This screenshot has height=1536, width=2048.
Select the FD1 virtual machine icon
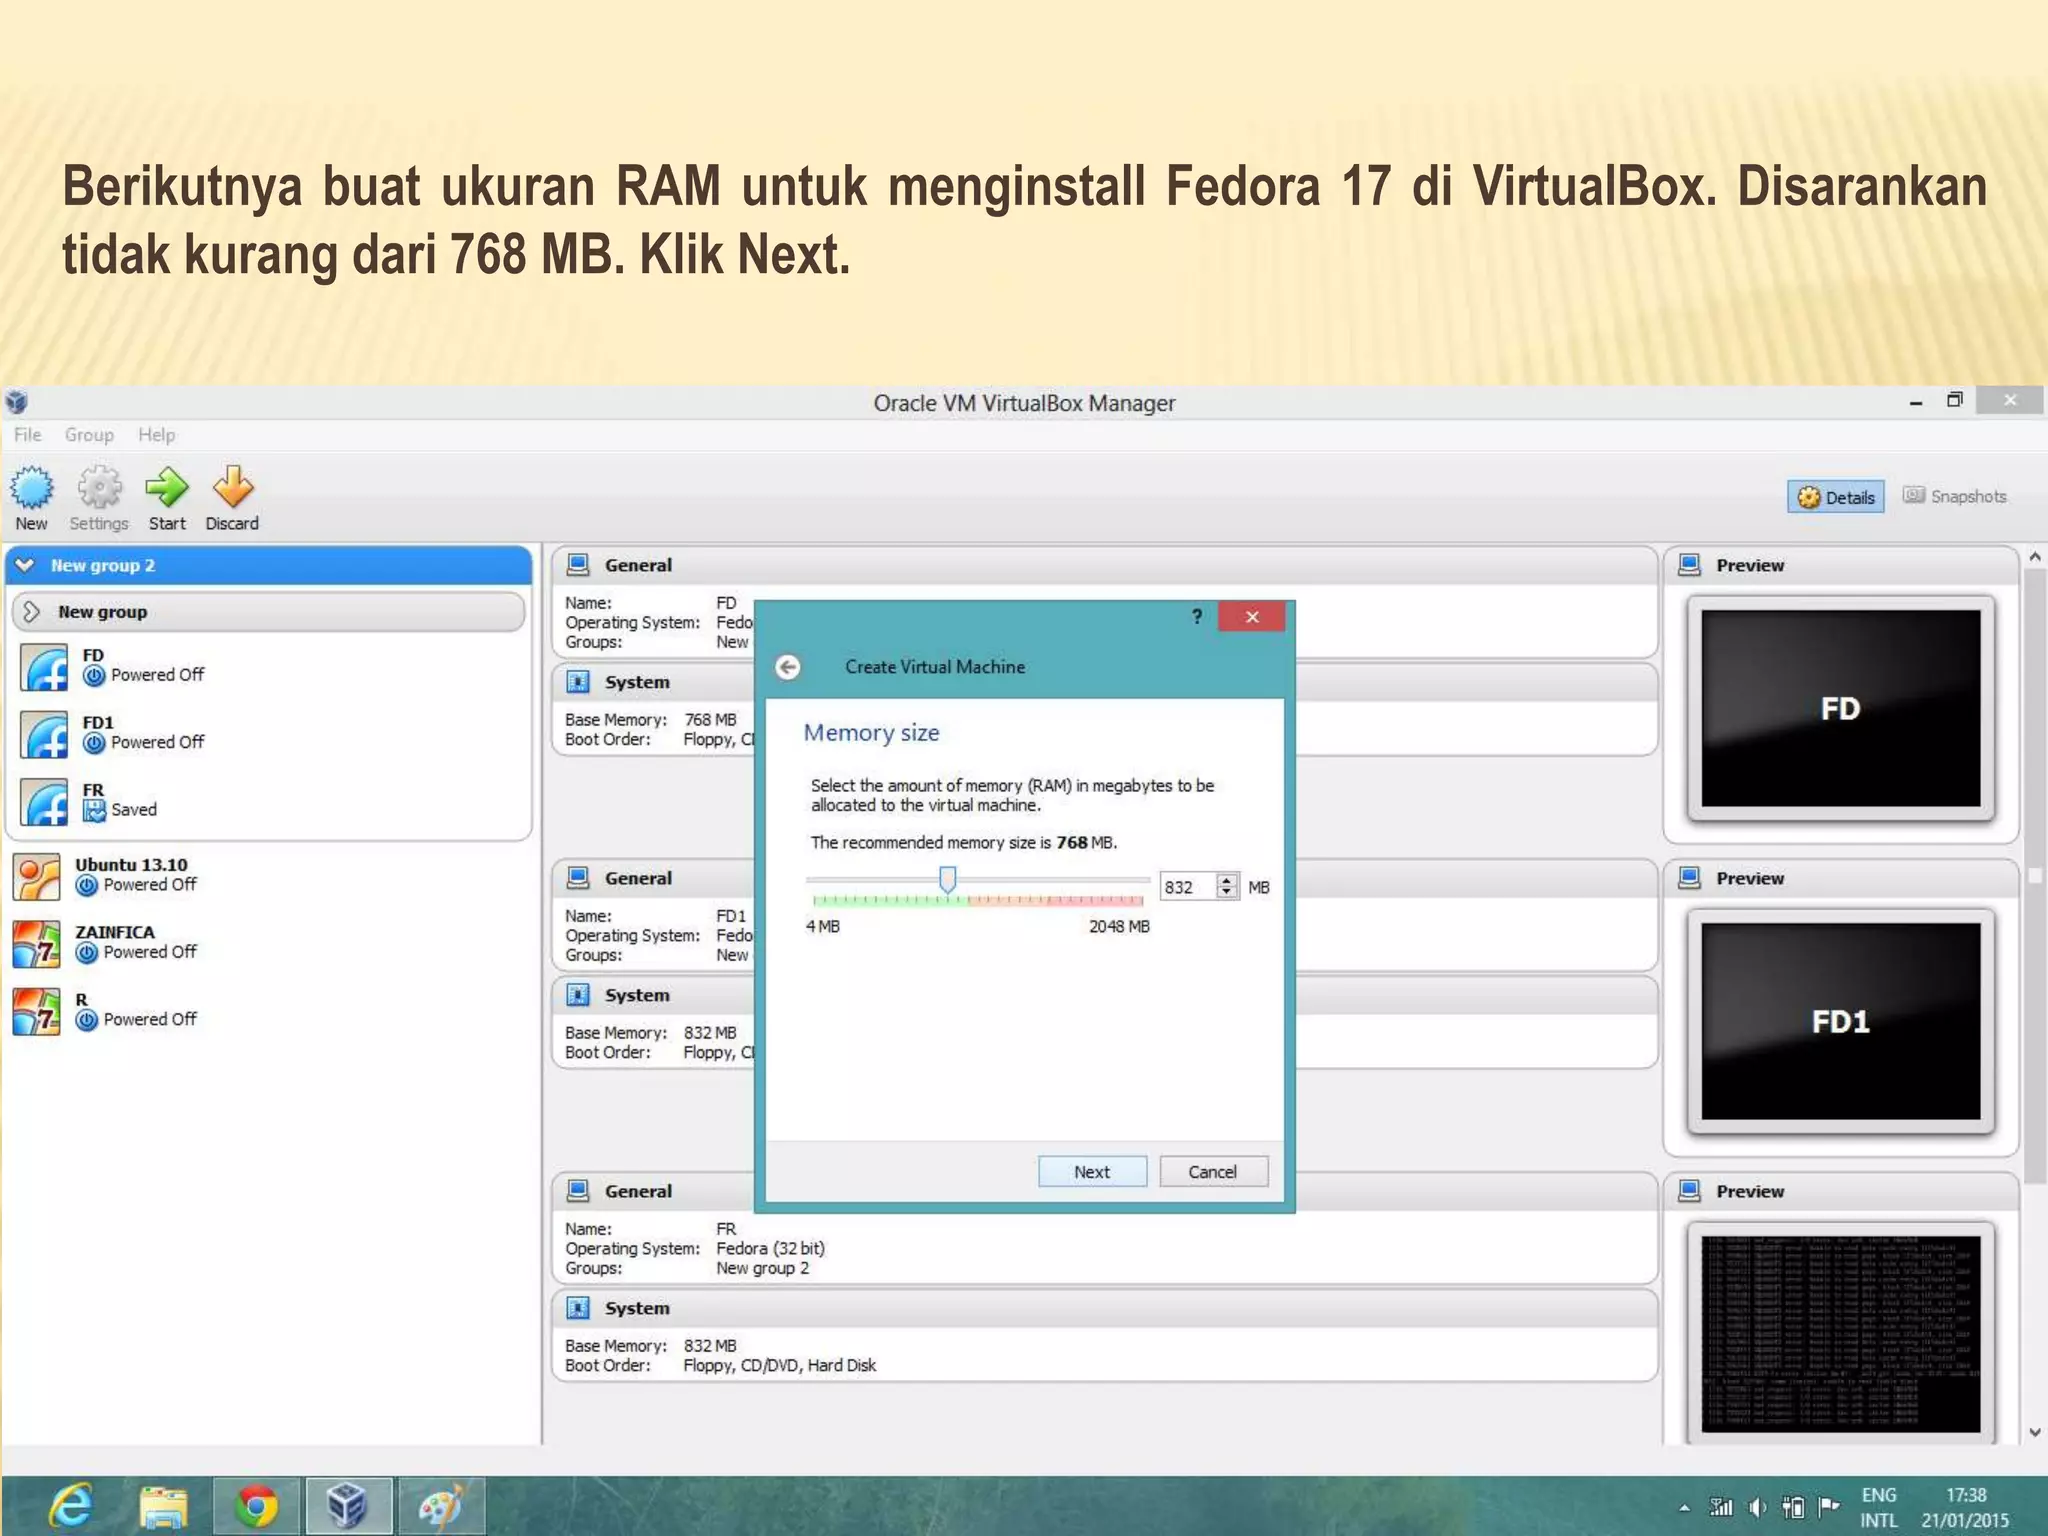tap(45, 735)
